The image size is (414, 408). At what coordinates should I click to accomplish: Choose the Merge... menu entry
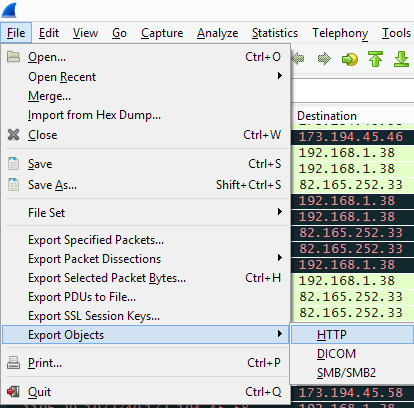145,96
